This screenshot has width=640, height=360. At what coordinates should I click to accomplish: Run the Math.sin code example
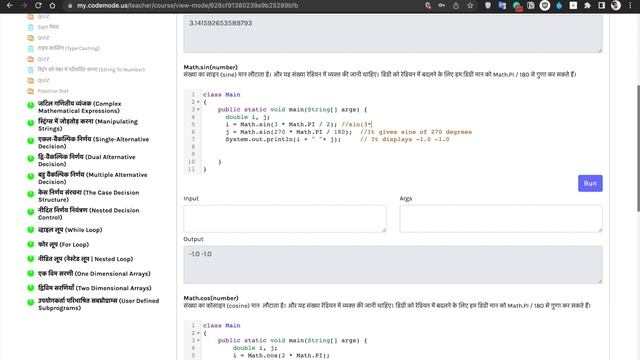[590, 183]
